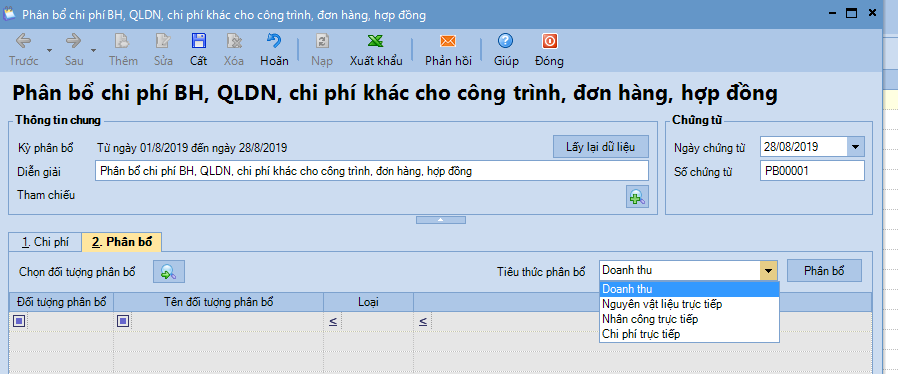Export to Excel with Xuất khẩu icon

pyautogui.click(x=376, y=41)
